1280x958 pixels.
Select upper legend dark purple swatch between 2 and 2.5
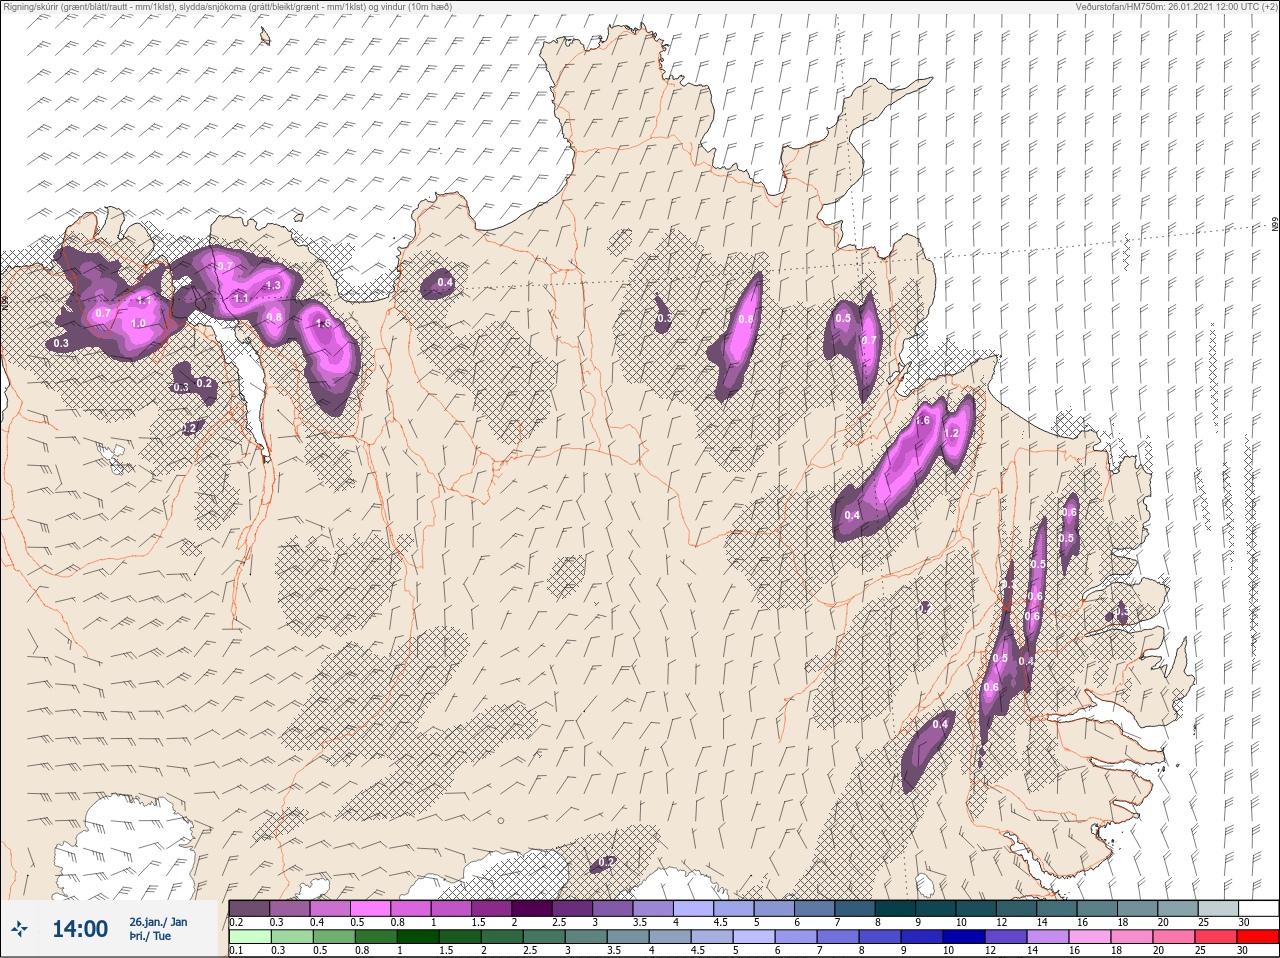pos(532,908)
